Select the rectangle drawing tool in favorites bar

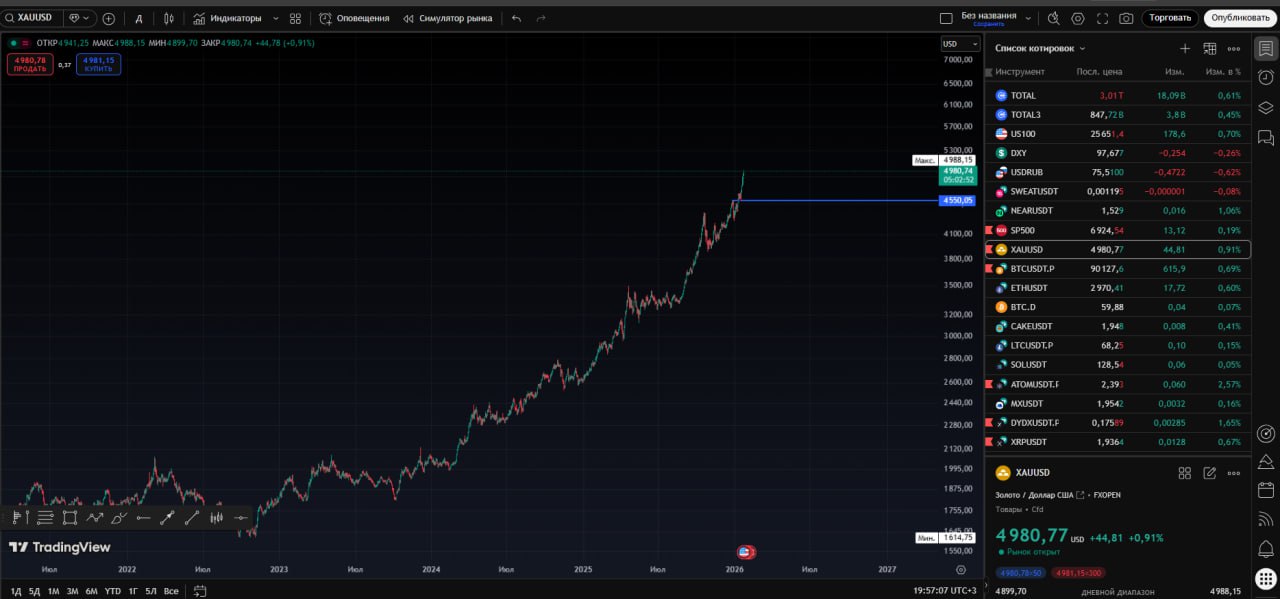(x=70, y=517)
